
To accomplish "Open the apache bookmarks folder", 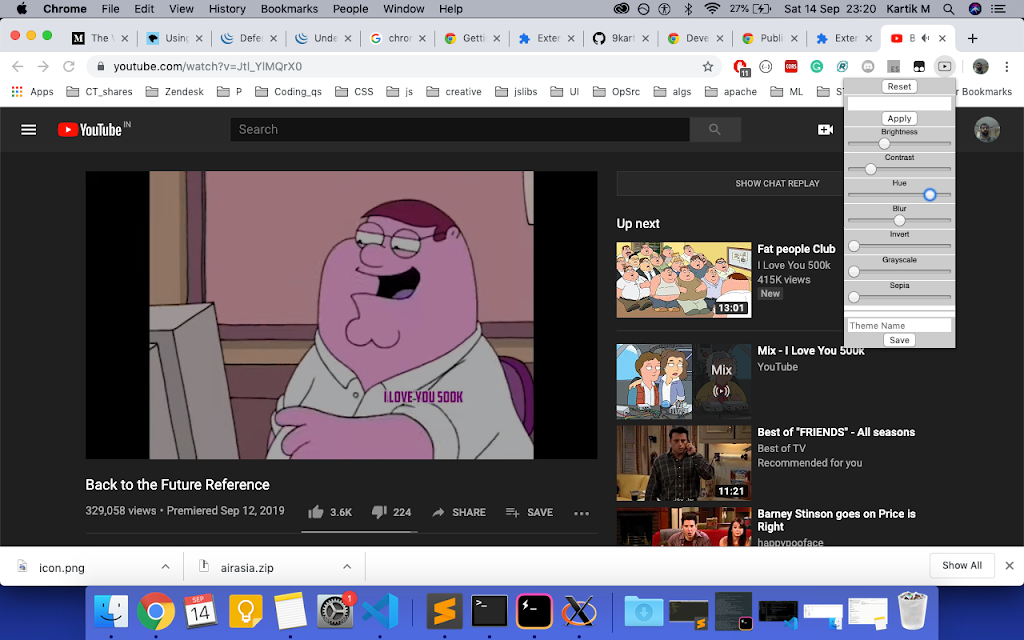I will [x=731, y=91].
